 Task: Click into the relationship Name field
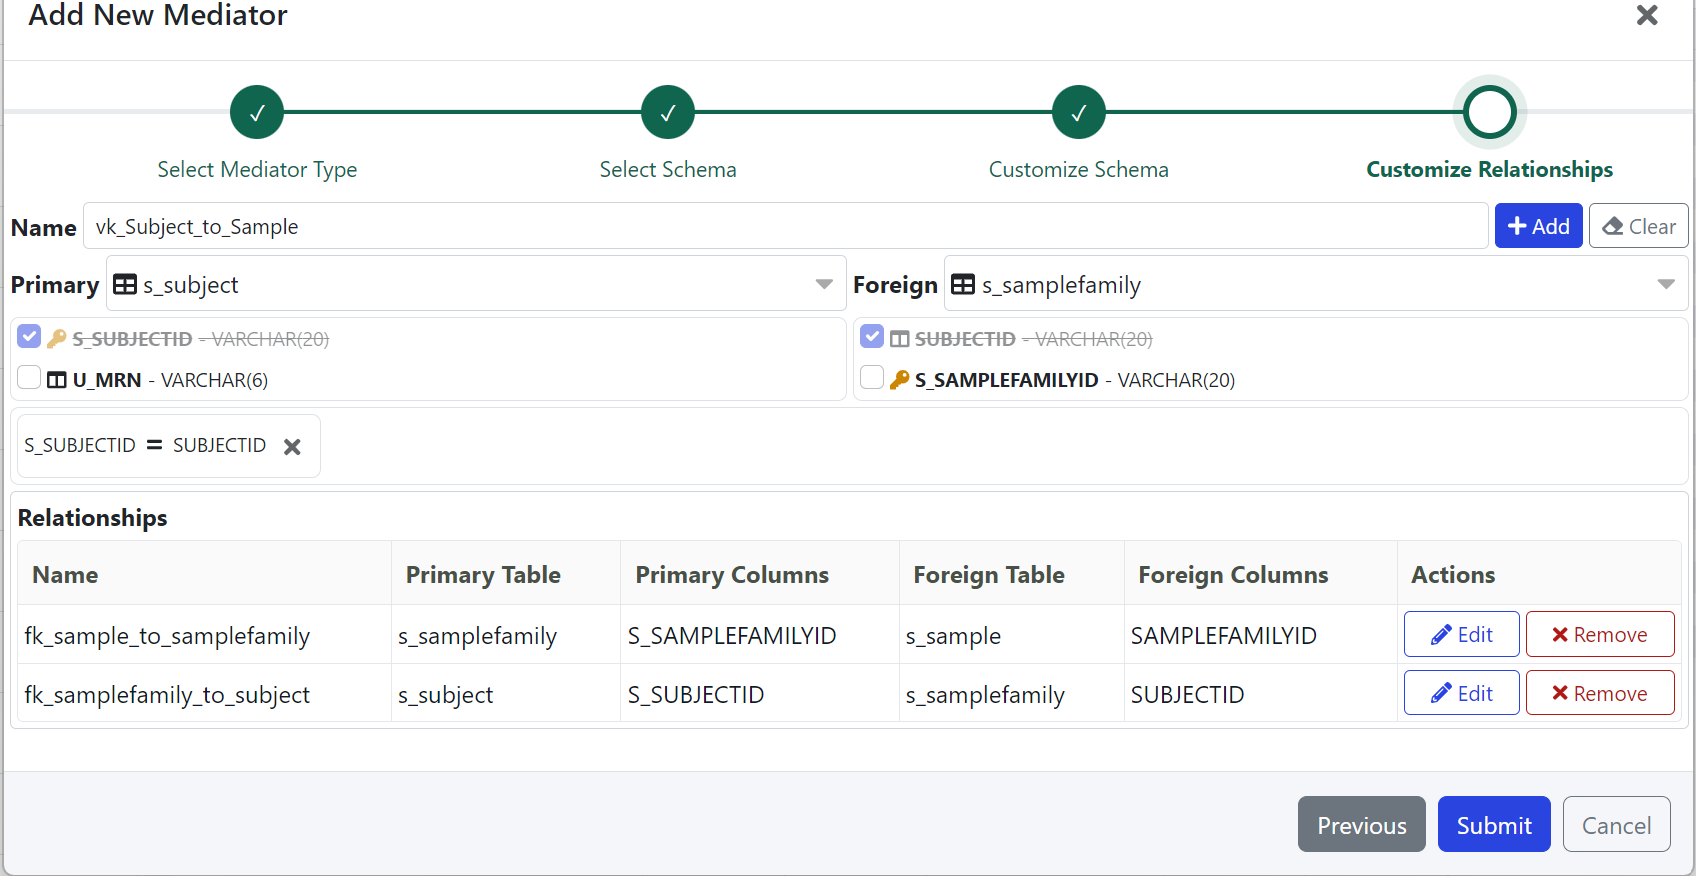(785, 227)
